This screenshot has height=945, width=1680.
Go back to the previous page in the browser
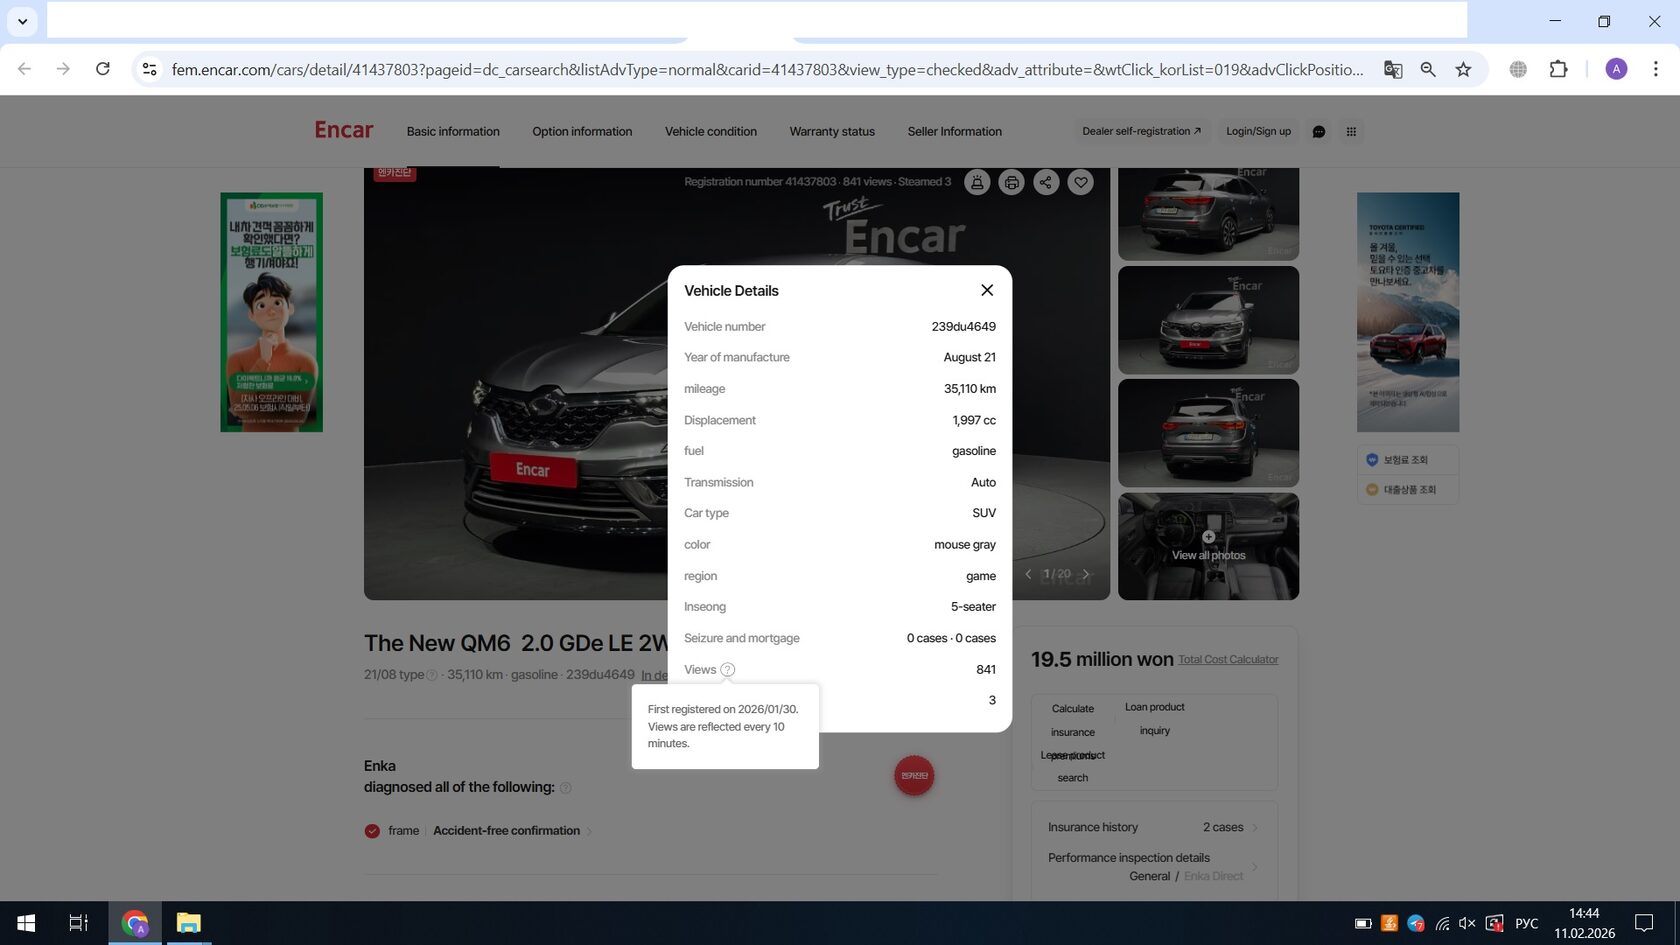[25, 69]
